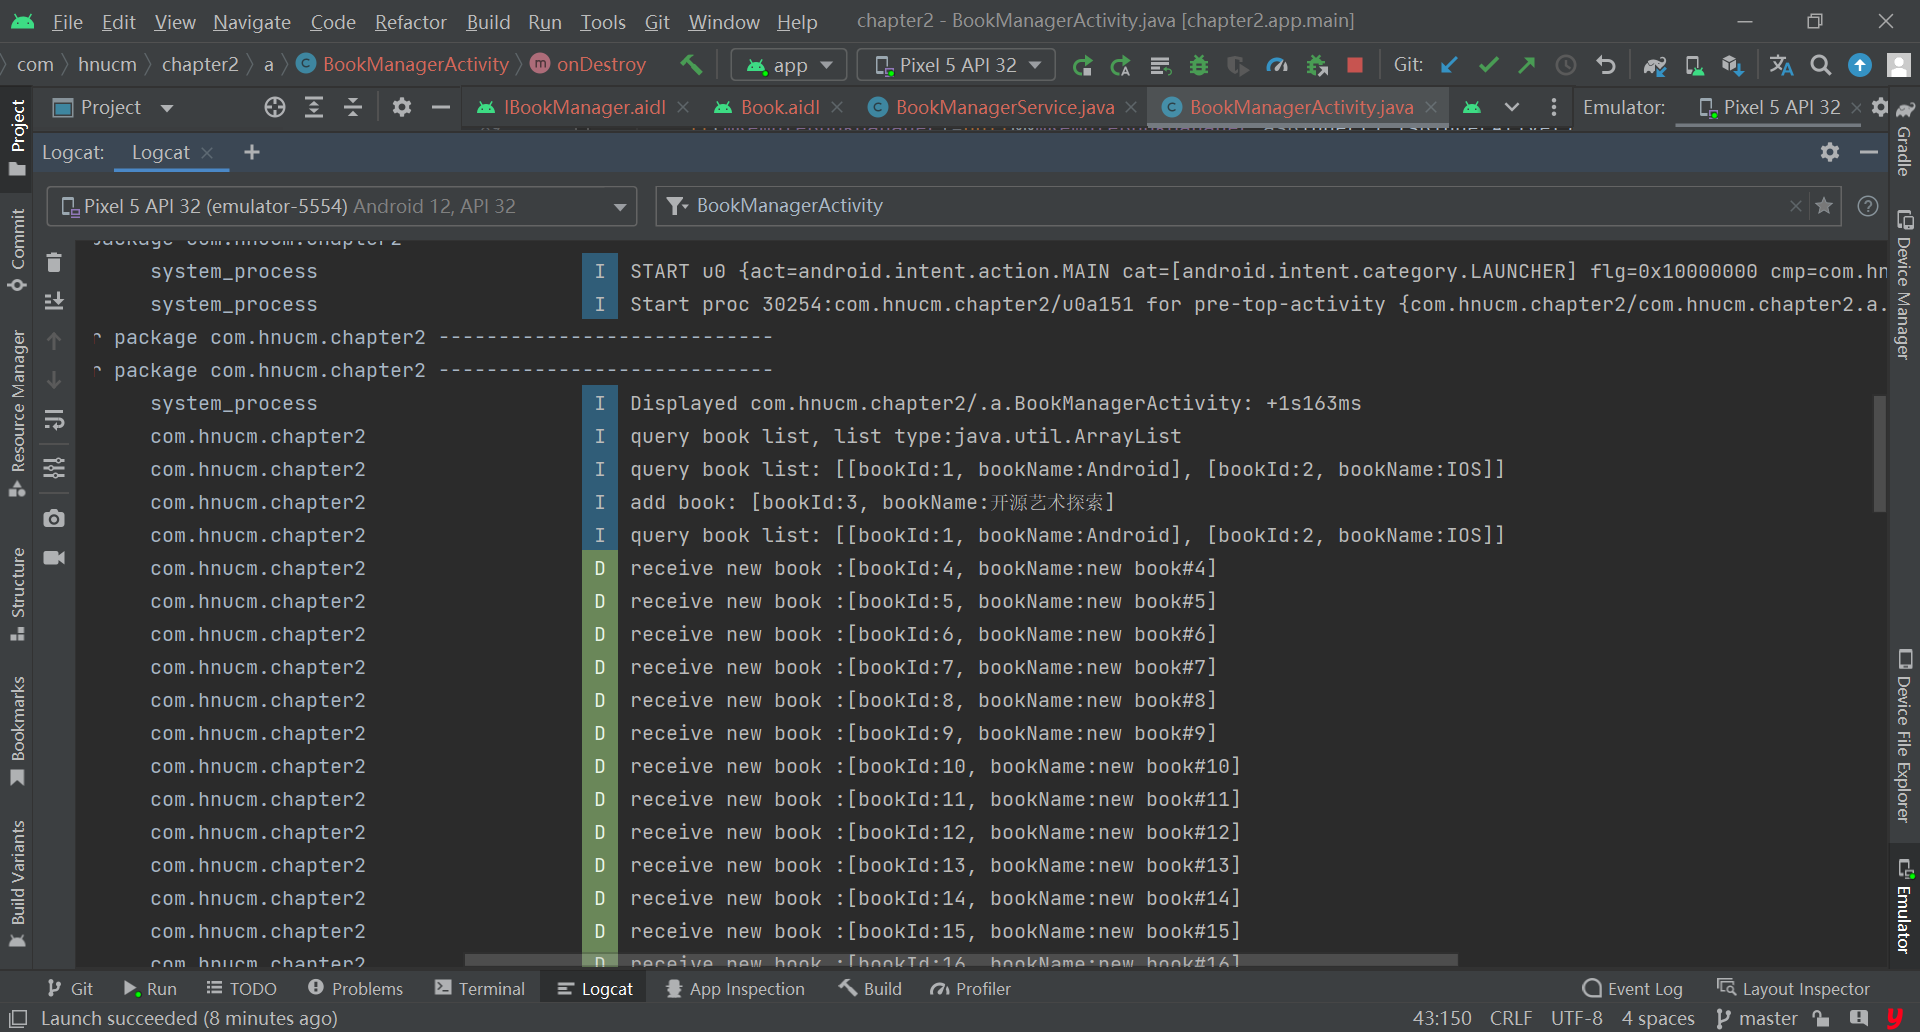Expand Logcat device selector emulator-5554
The image size is (1920, 1032).
point(341,206)
